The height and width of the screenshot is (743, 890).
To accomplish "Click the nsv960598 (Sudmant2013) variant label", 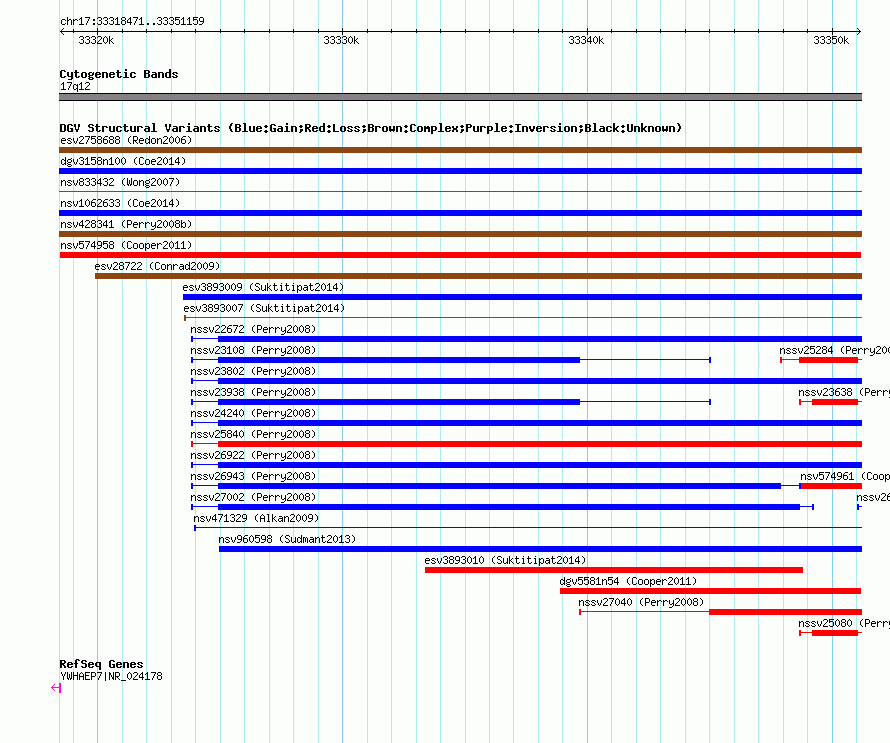I will point(287,539).
